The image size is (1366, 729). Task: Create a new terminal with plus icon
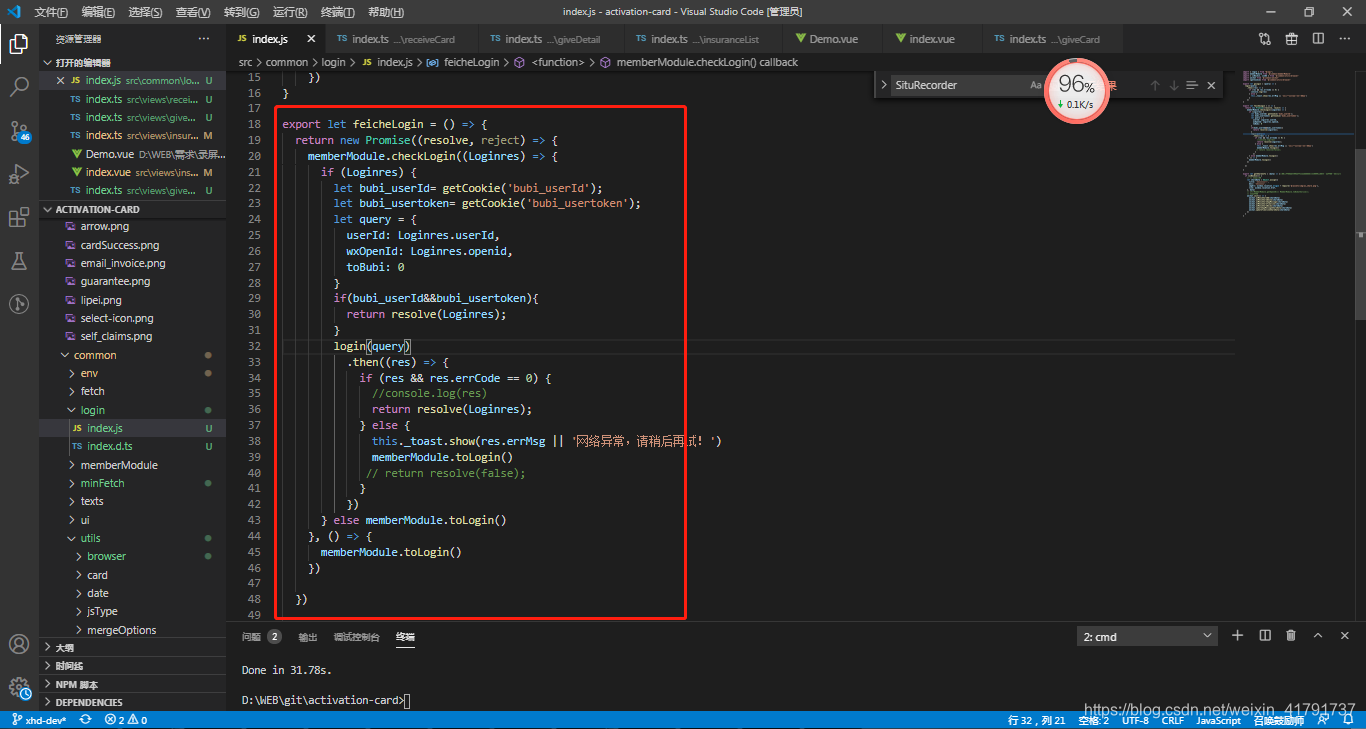[1237, 635]
